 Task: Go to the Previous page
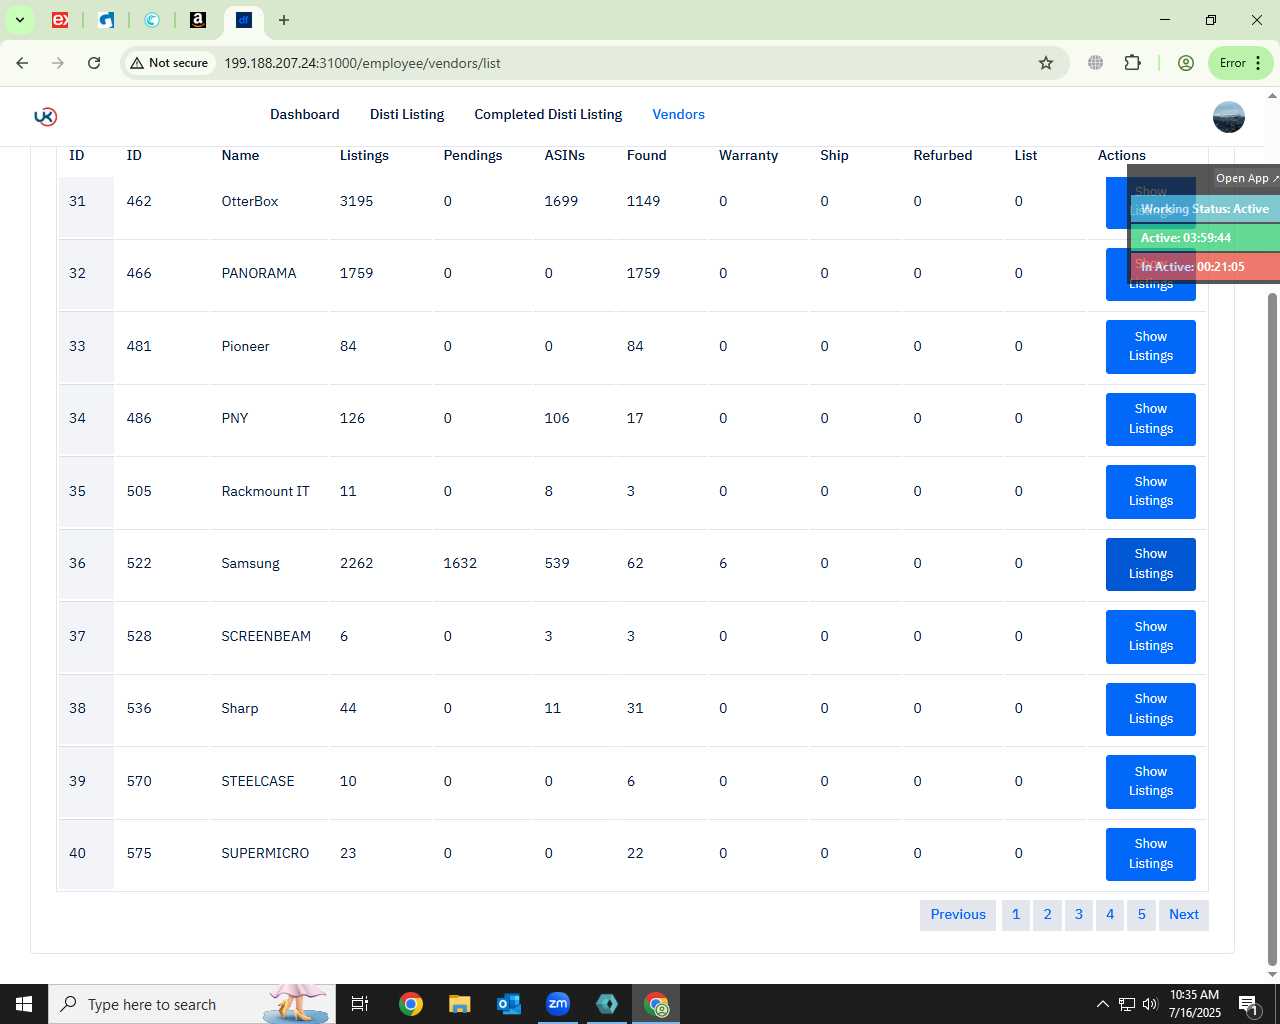coord(958,914)
